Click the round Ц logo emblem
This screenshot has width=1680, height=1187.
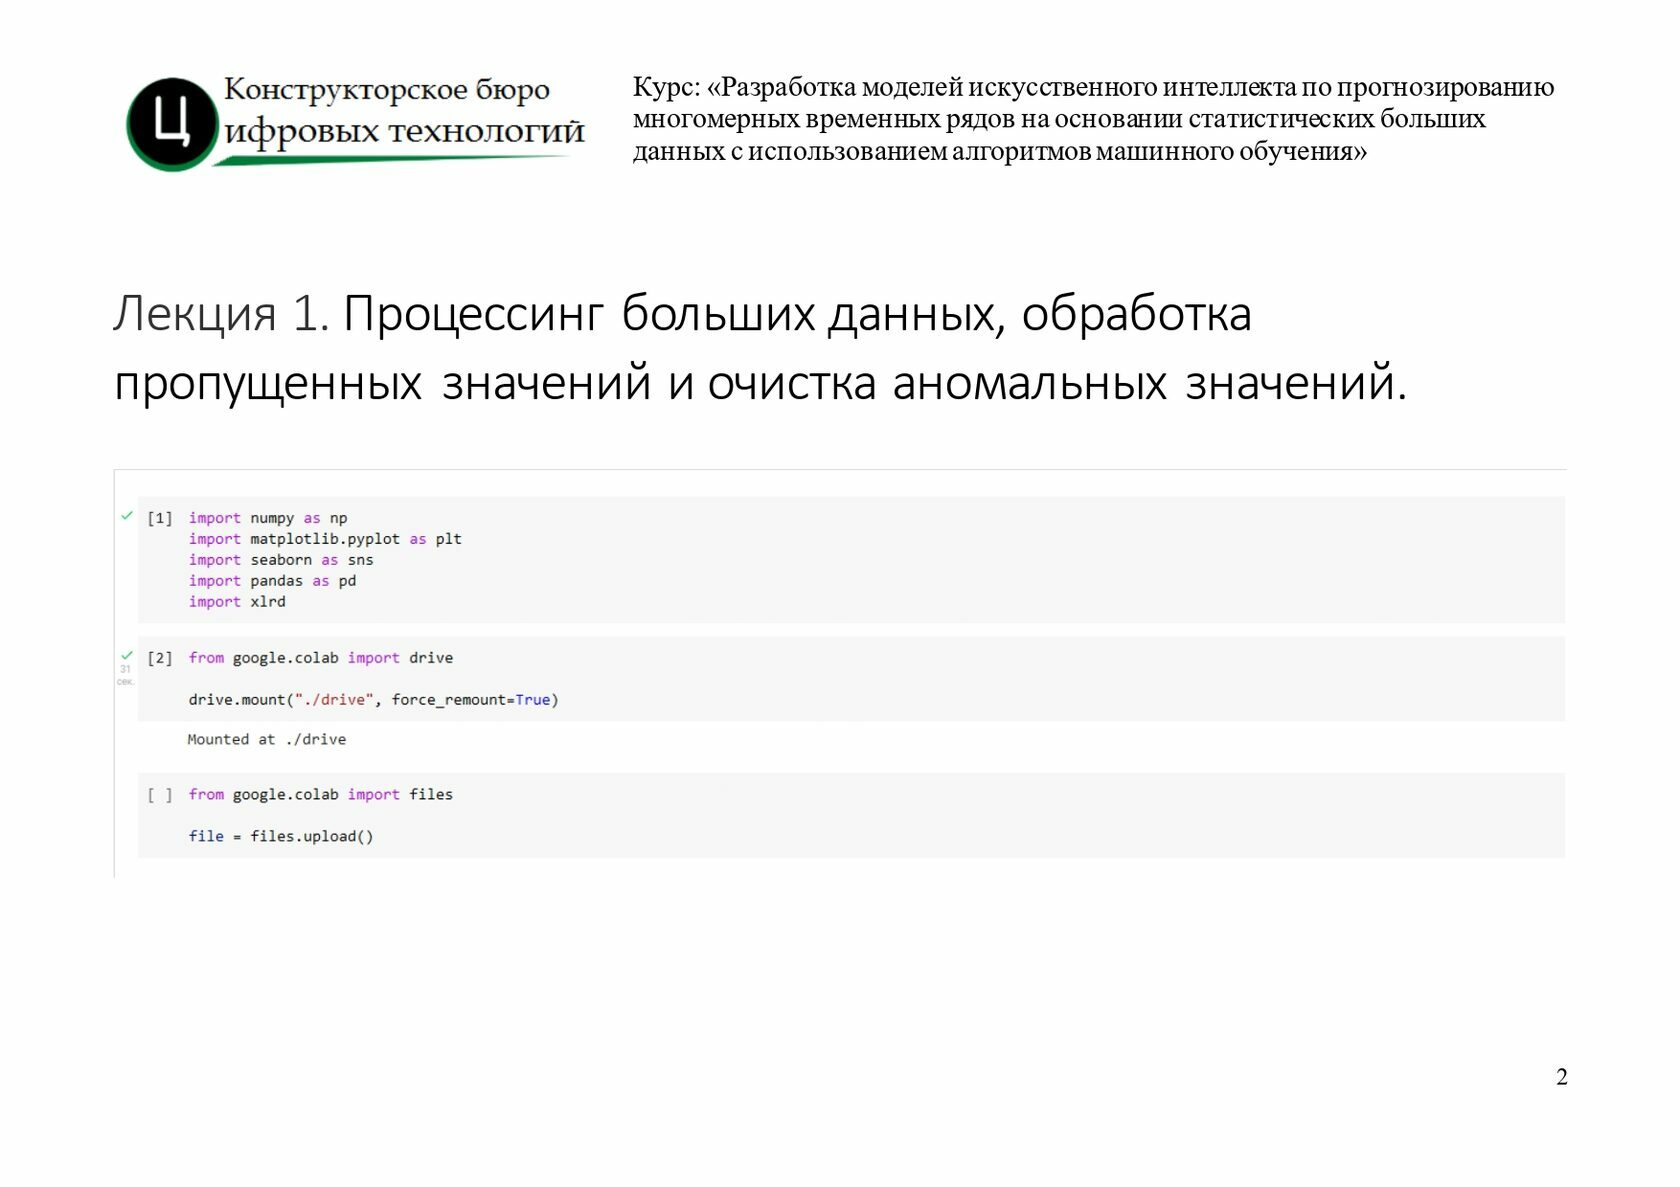[x=172, y=124]
